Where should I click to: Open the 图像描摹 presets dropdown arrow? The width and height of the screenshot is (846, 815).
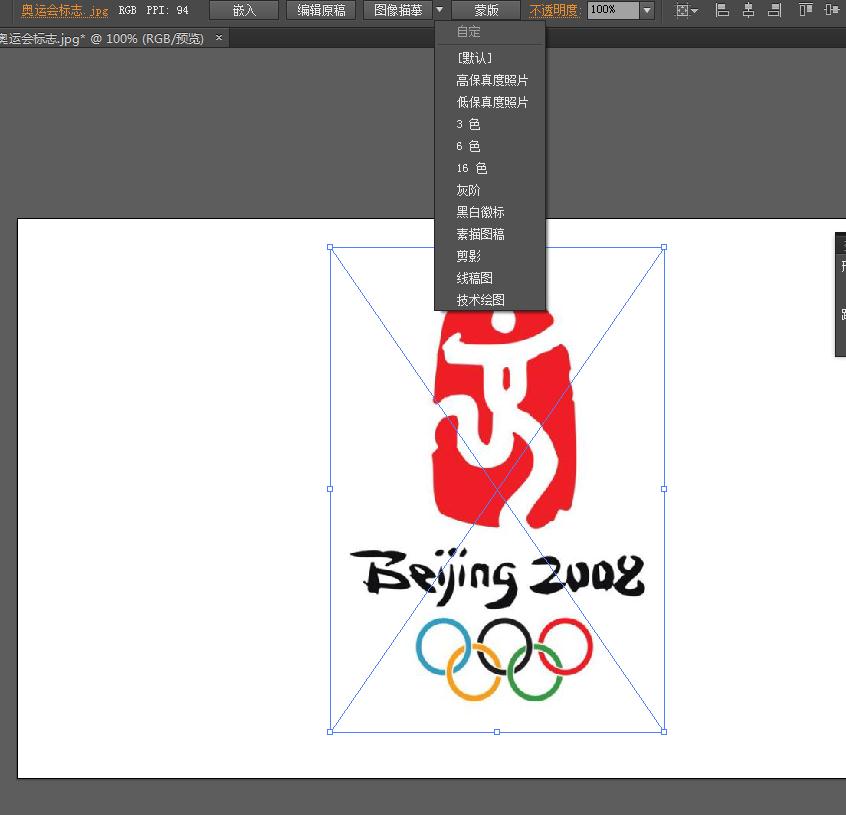440,10
